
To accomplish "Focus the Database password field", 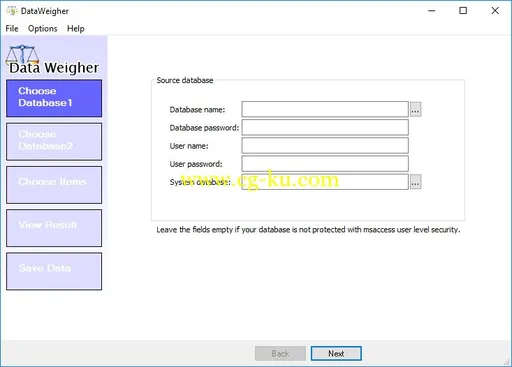I will [x=325, y=127].
